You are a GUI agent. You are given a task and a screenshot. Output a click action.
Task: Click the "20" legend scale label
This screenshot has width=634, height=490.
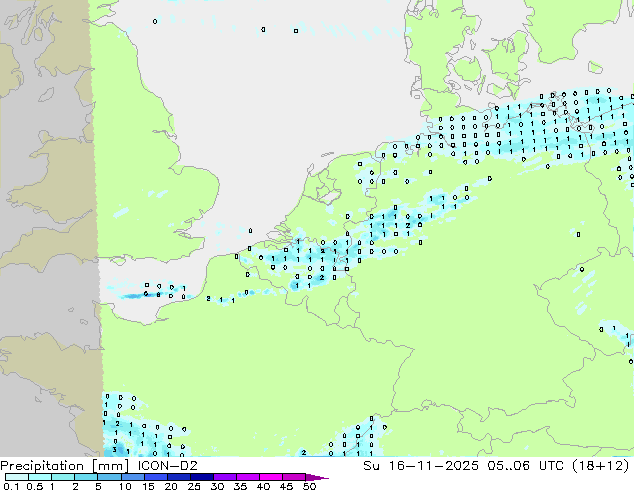[171, 486]
